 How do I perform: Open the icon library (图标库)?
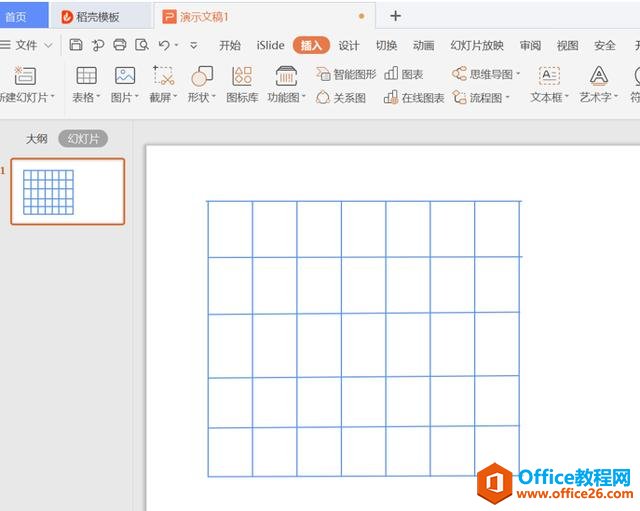click(x=242, y=84)
